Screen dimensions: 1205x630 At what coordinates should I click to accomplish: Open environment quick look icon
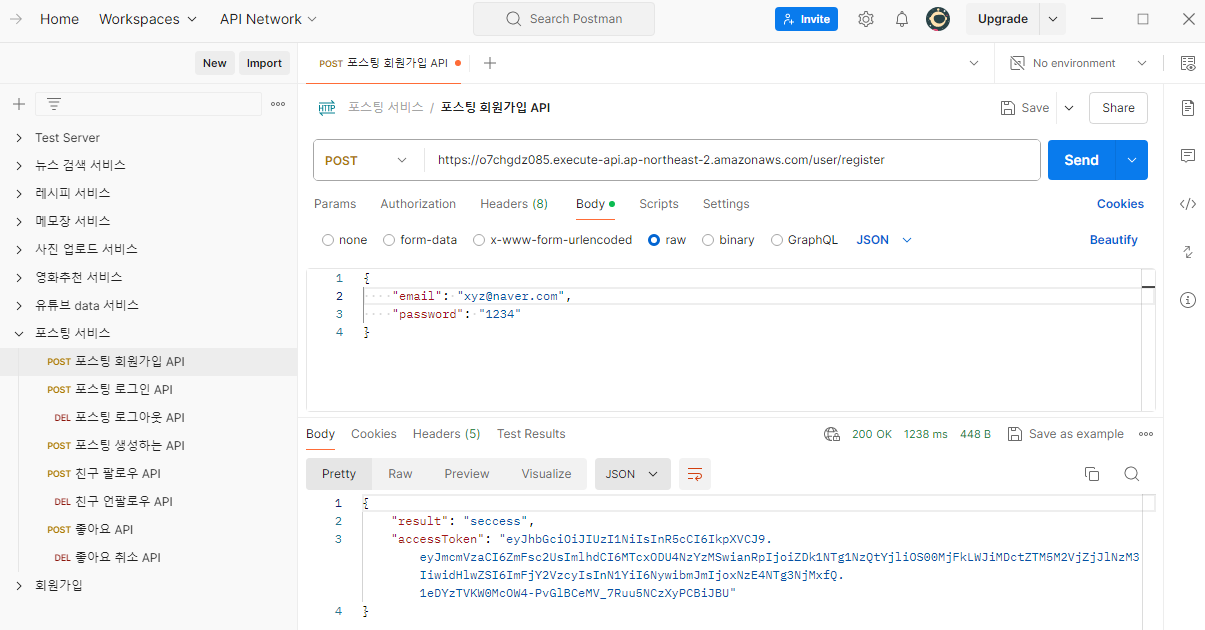click(1188, 63)
